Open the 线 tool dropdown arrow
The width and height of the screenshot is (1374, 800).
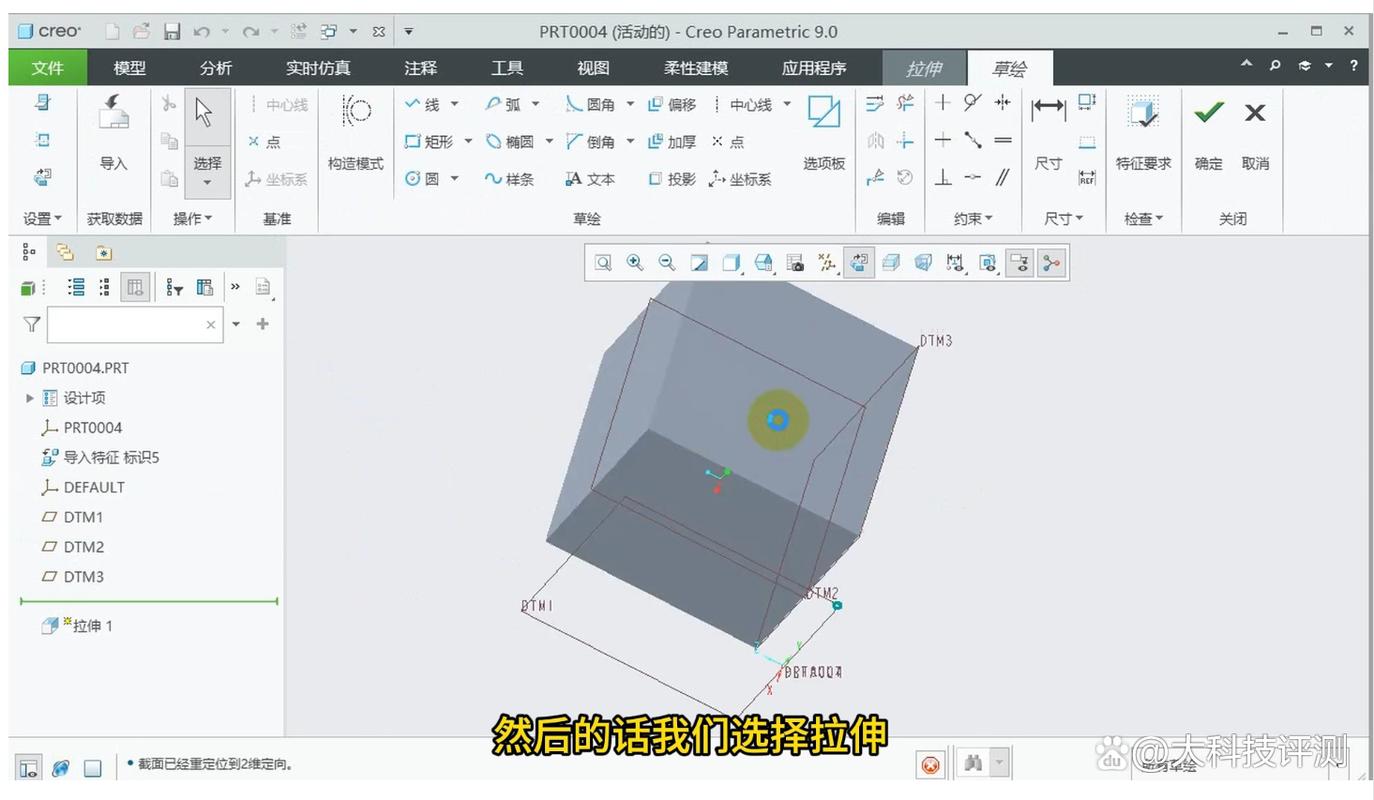click(x=455, y=104)
